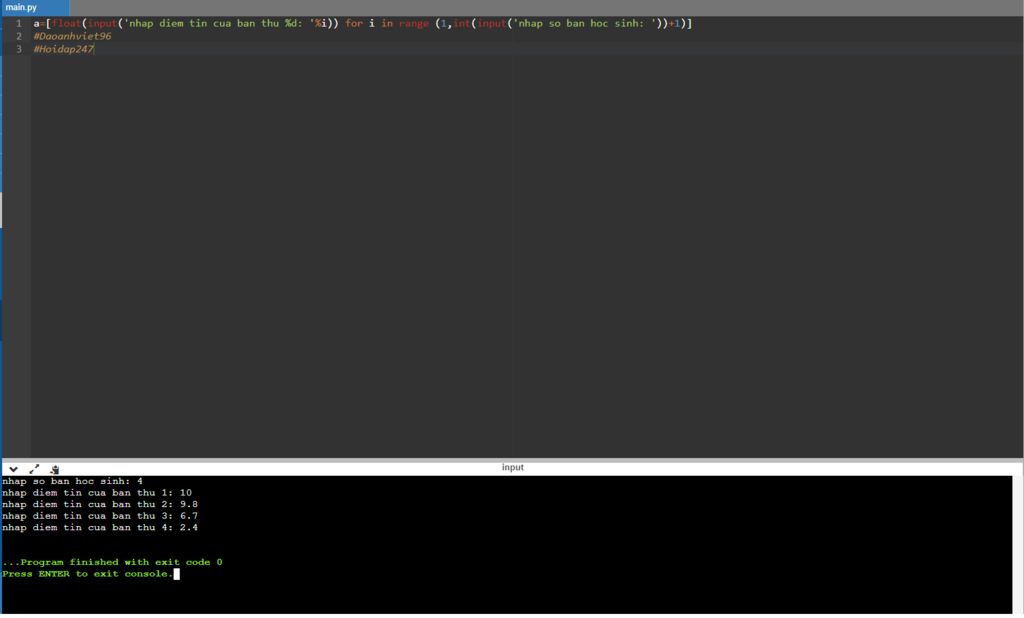Expand the console to fullscreen
Image resolution: width=1024 pixels, height=618 pixels.
coord(34,469)
